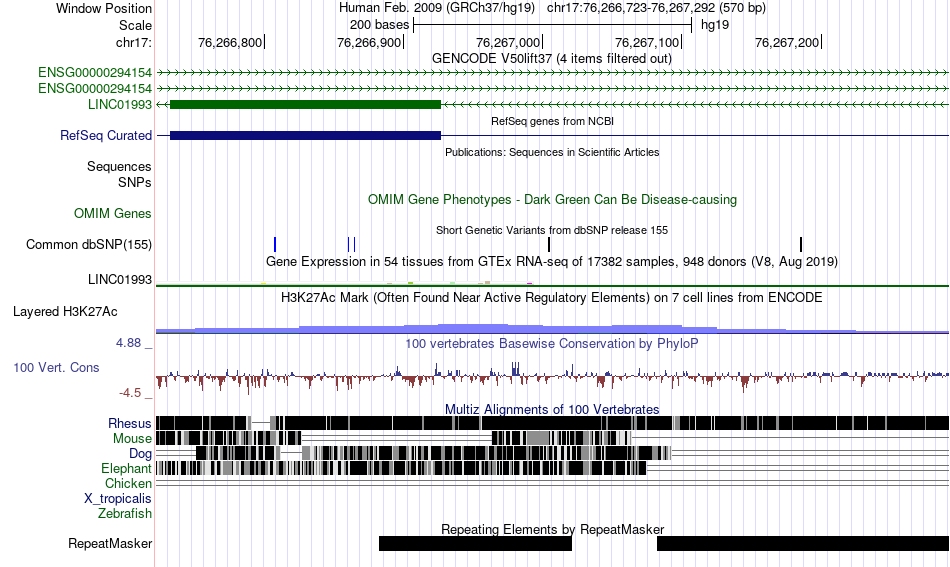Image resolution: width=950 pixels, height=567 pixels.
Task: Open the Common dbSNP(155) track label
Action: (x=88, y=245)
